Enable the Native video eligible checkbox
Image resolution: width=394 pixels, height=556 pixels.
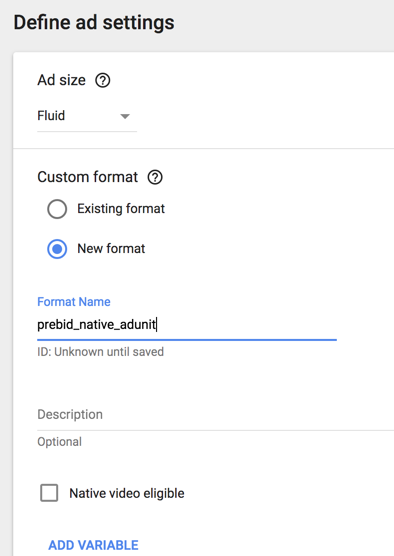tap(49, 493)
